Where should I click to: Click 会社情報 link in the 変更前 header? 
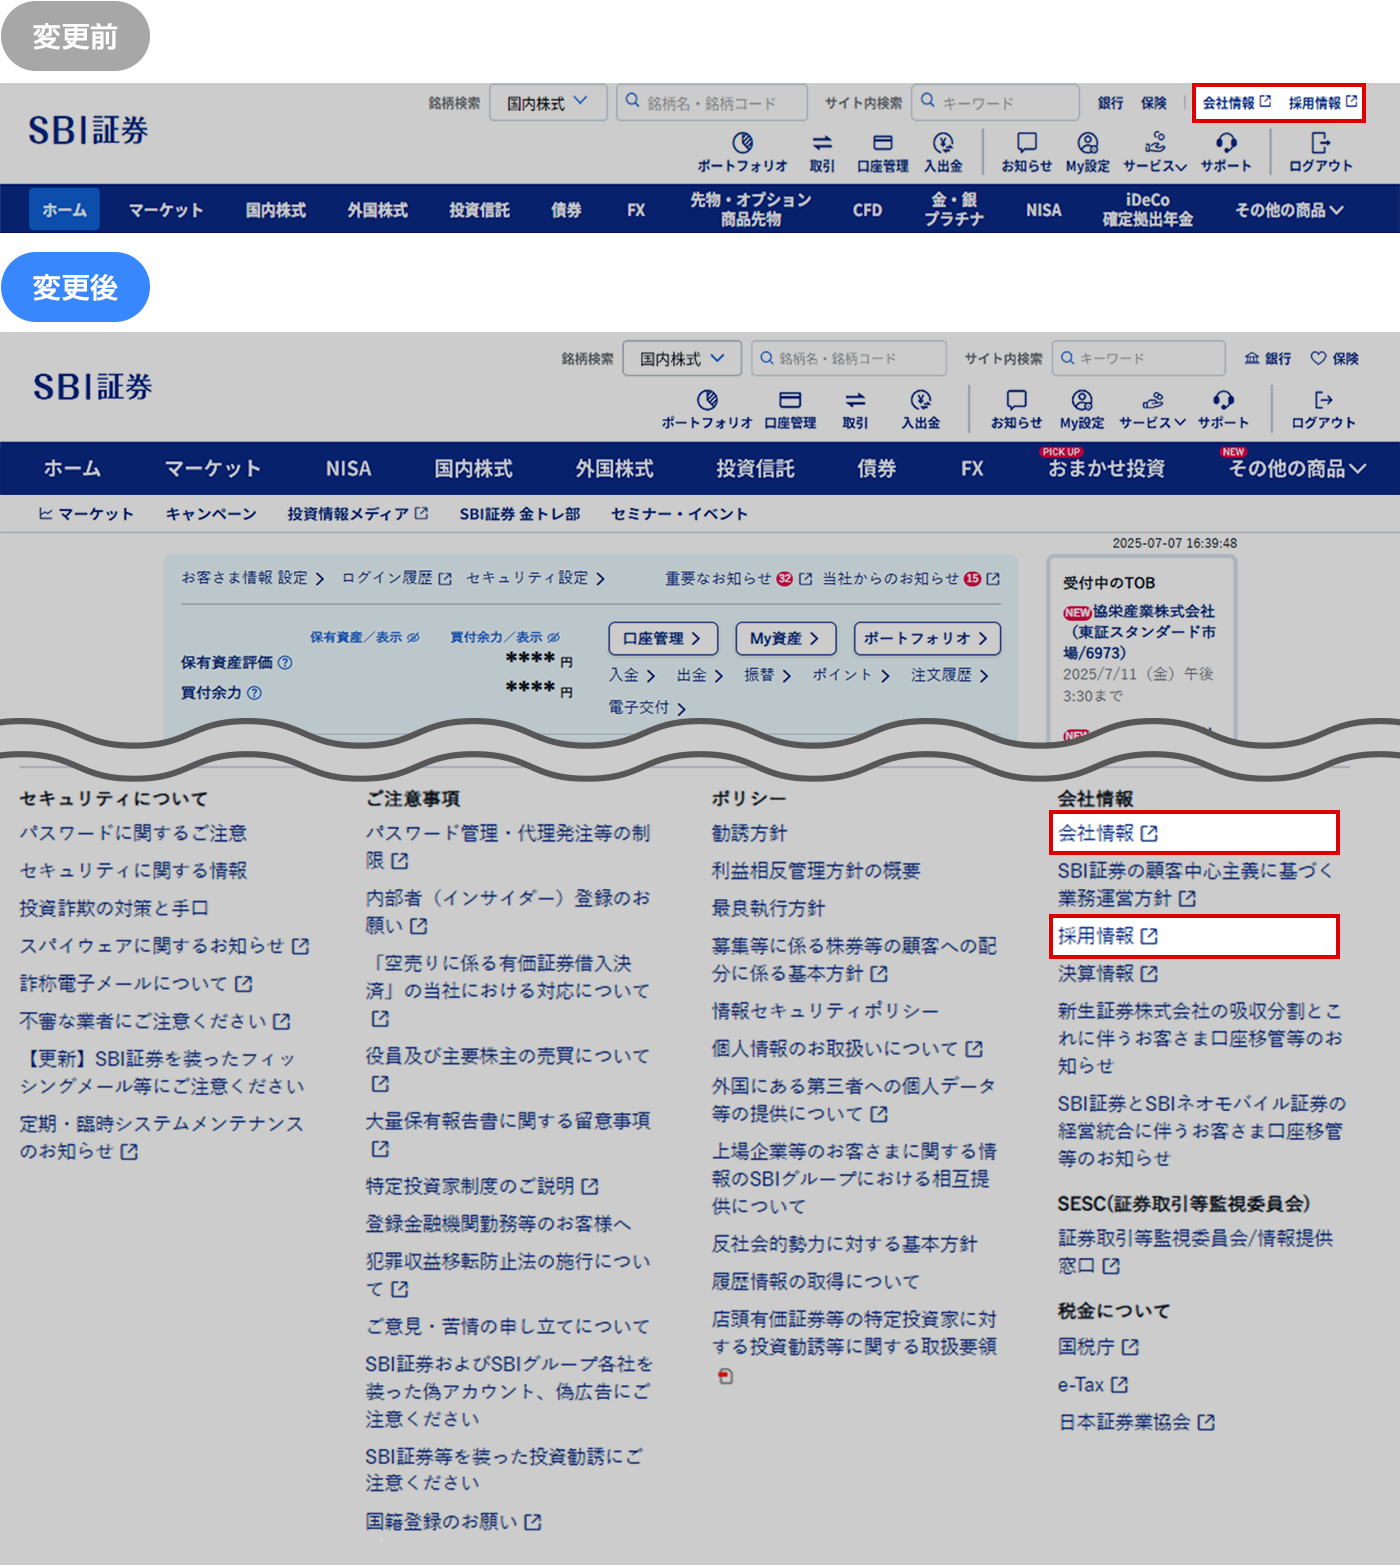(x=1236, y=102)
